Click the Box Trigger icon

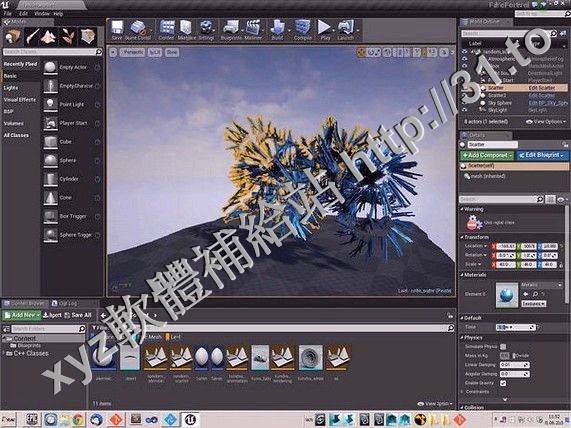[50, 216]
